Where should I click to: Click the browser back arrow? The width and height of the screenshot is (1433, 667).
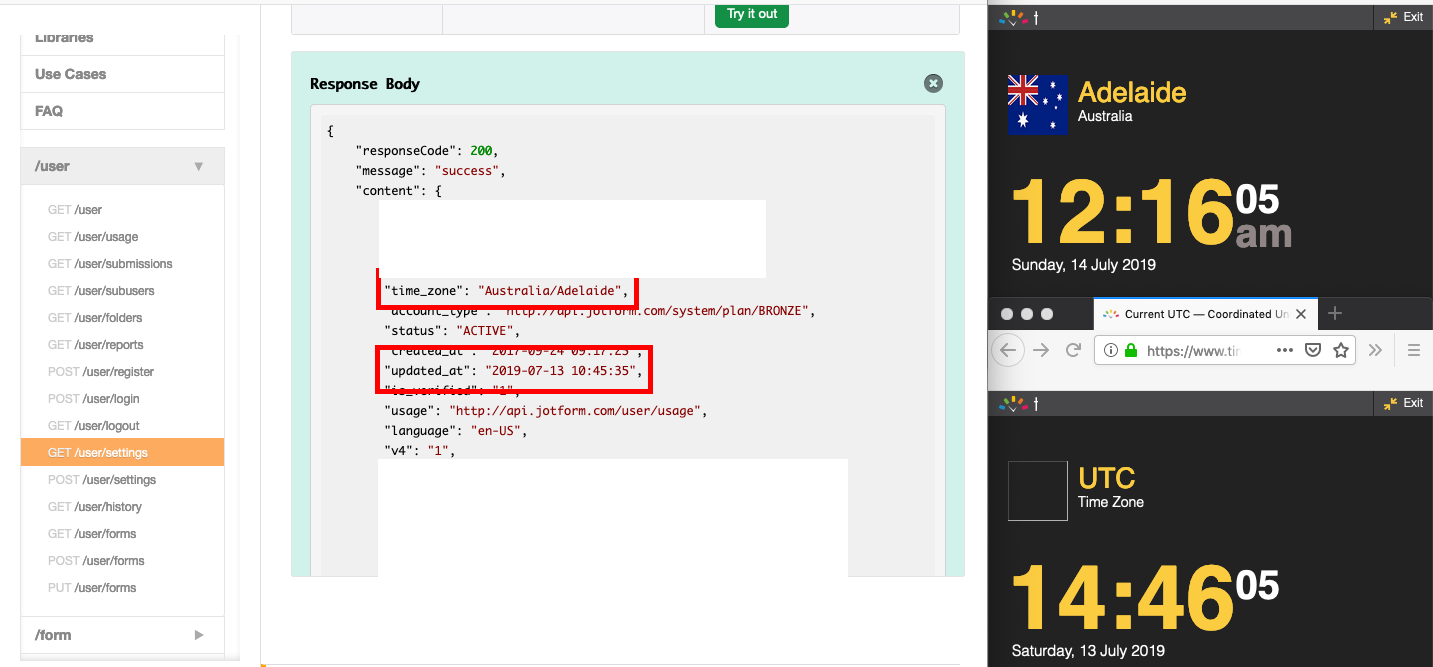pos(1008,350)
